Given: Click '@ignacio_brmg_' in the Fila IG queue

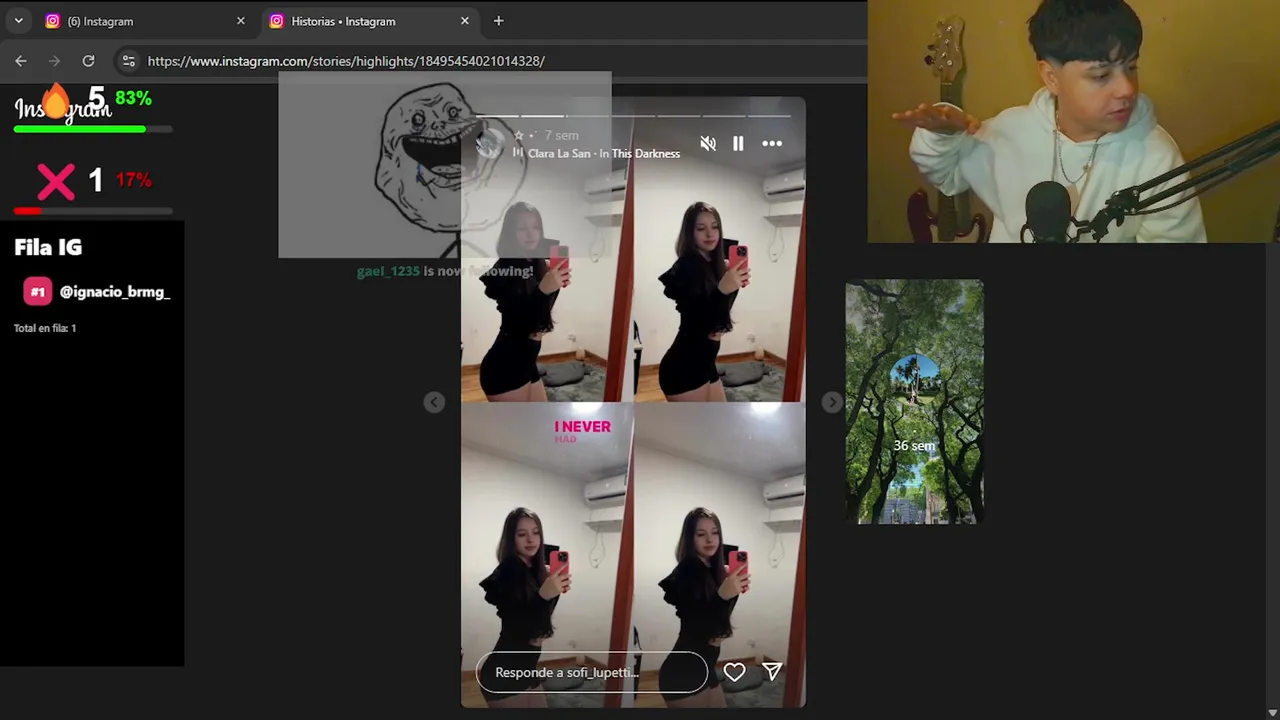Looking at the screenshot, I should click(115, 292).
